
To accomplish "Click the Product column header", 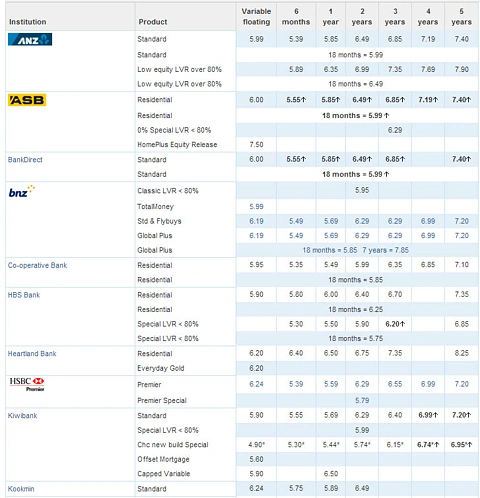I will coord(153,22).
